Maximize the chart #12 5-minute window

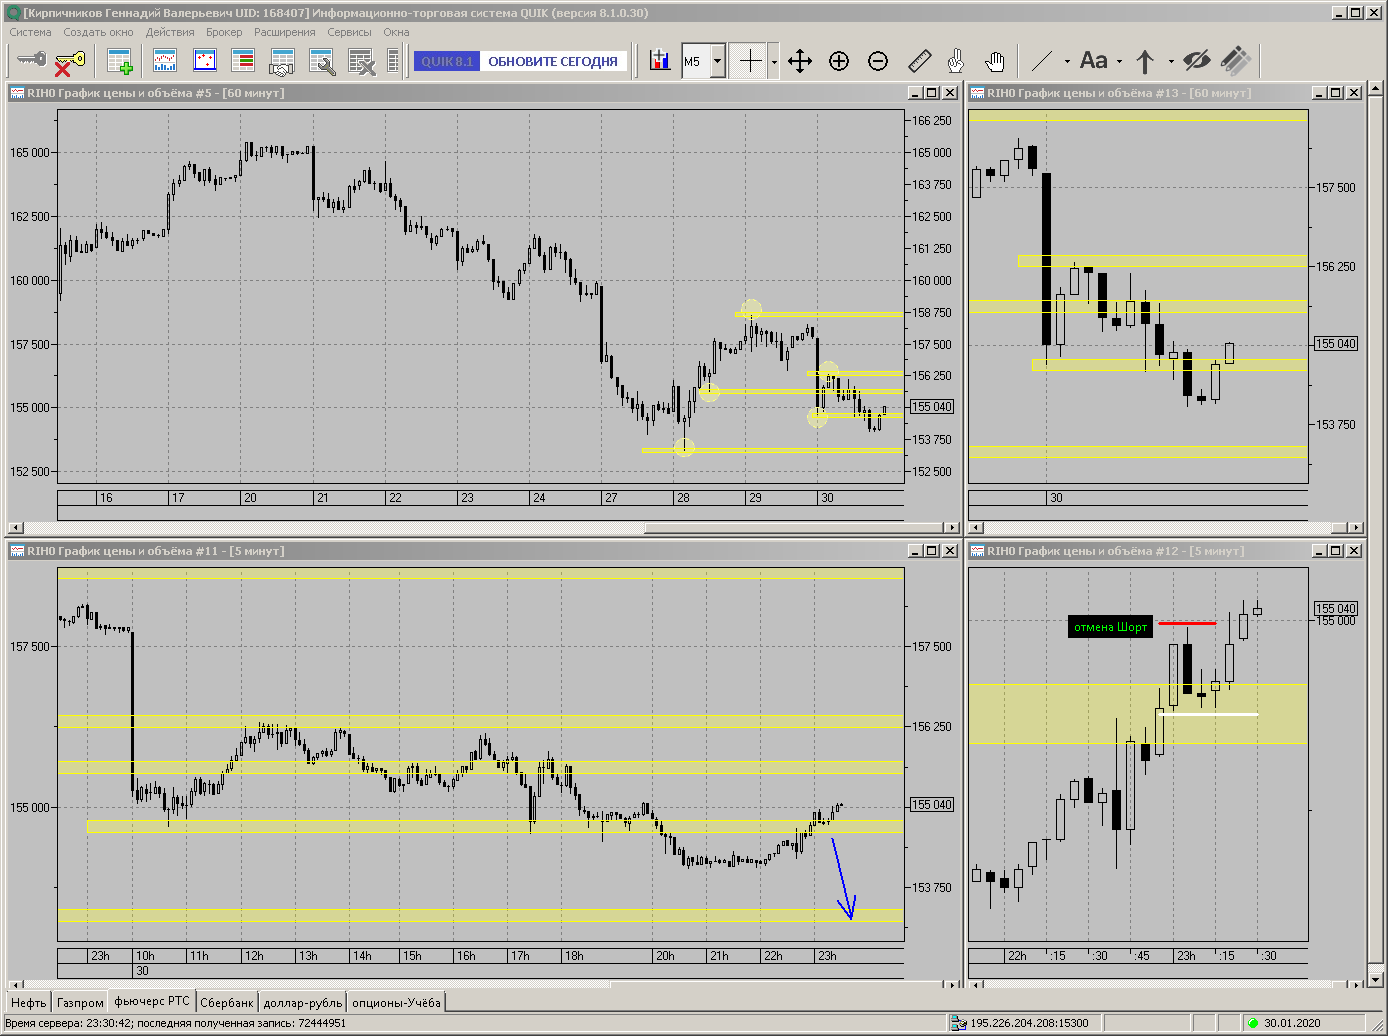[1335, 551]
